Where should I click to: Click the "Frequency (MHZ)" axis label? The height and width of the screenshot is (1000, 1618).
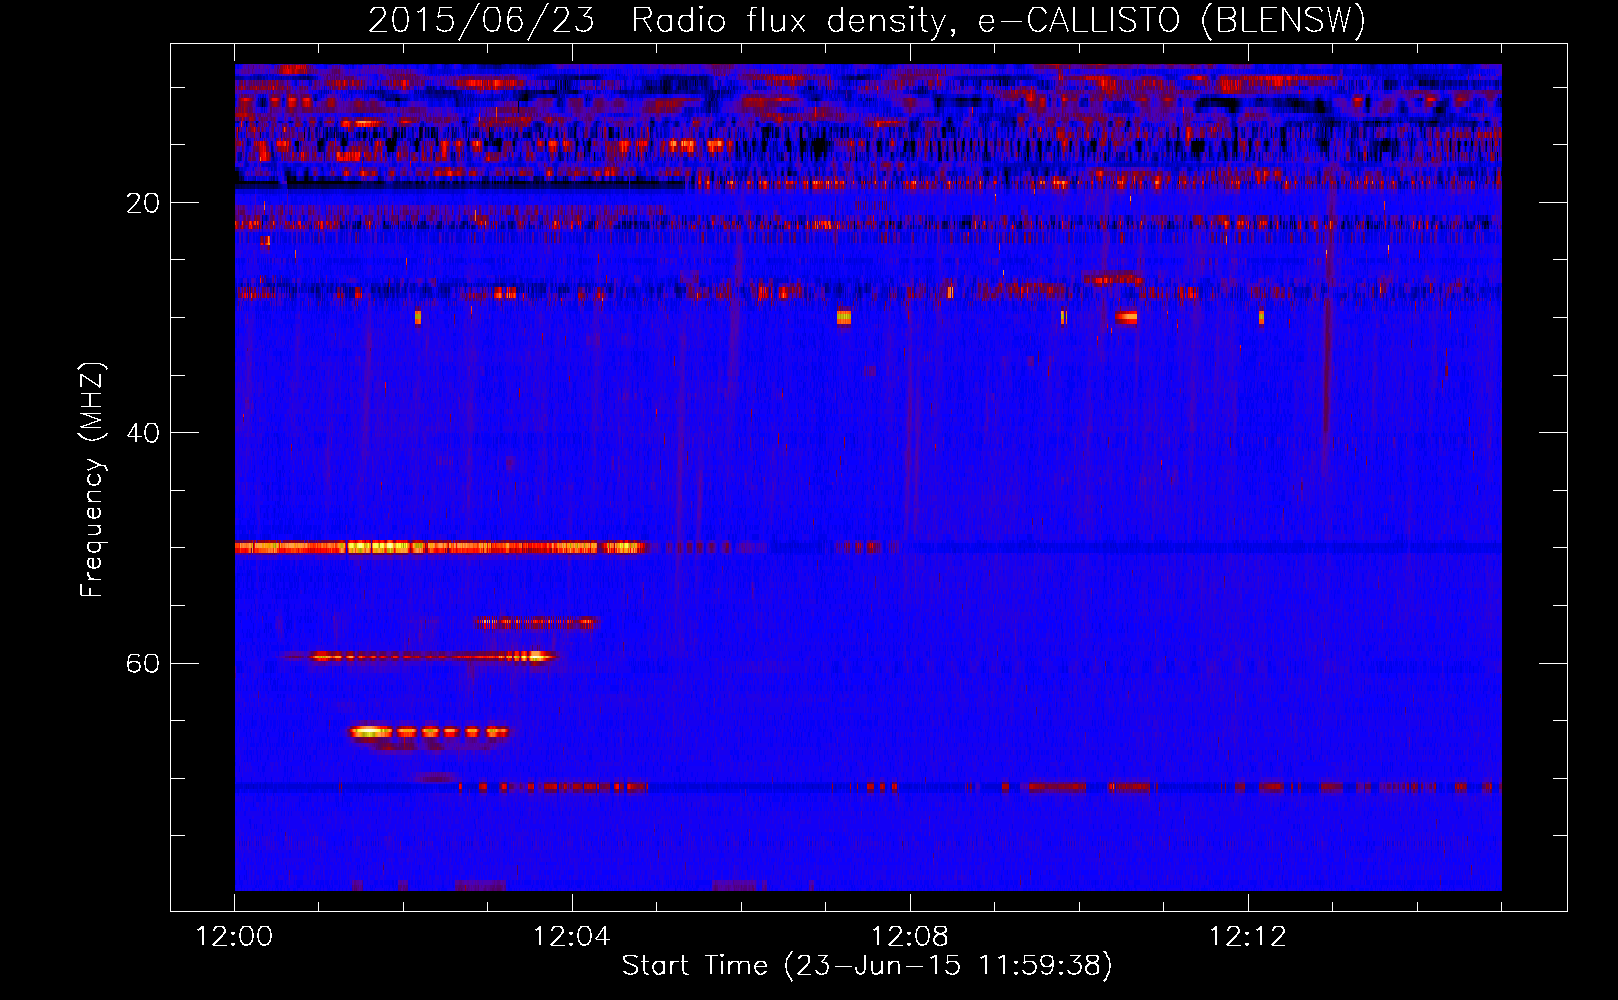click(92, 481)
